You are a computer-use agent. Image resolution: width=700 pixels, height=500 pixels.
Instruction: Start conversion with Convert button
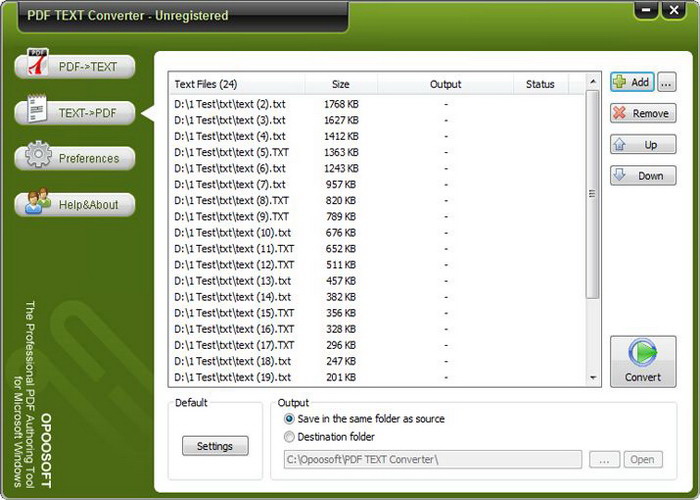(x=643, y=362)
